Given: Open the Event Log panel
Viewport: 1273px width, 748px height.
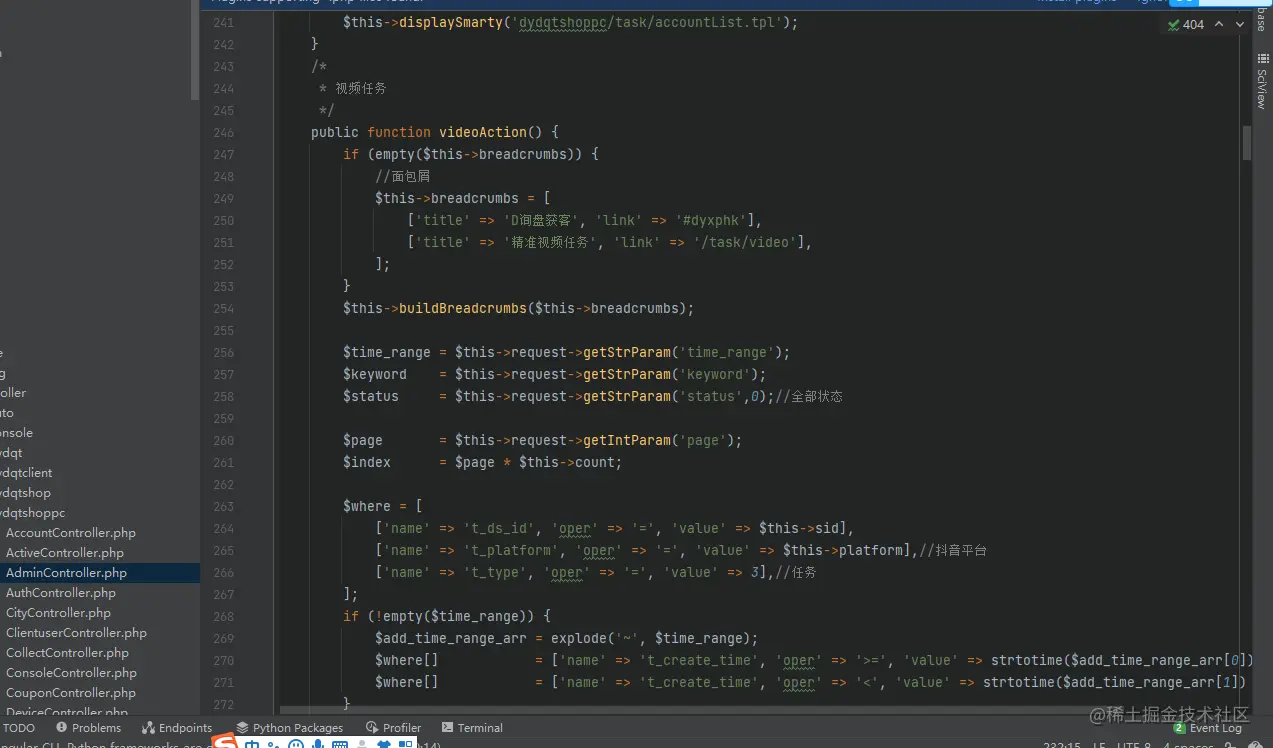Looking at the screenshot, I should 1208,728.
